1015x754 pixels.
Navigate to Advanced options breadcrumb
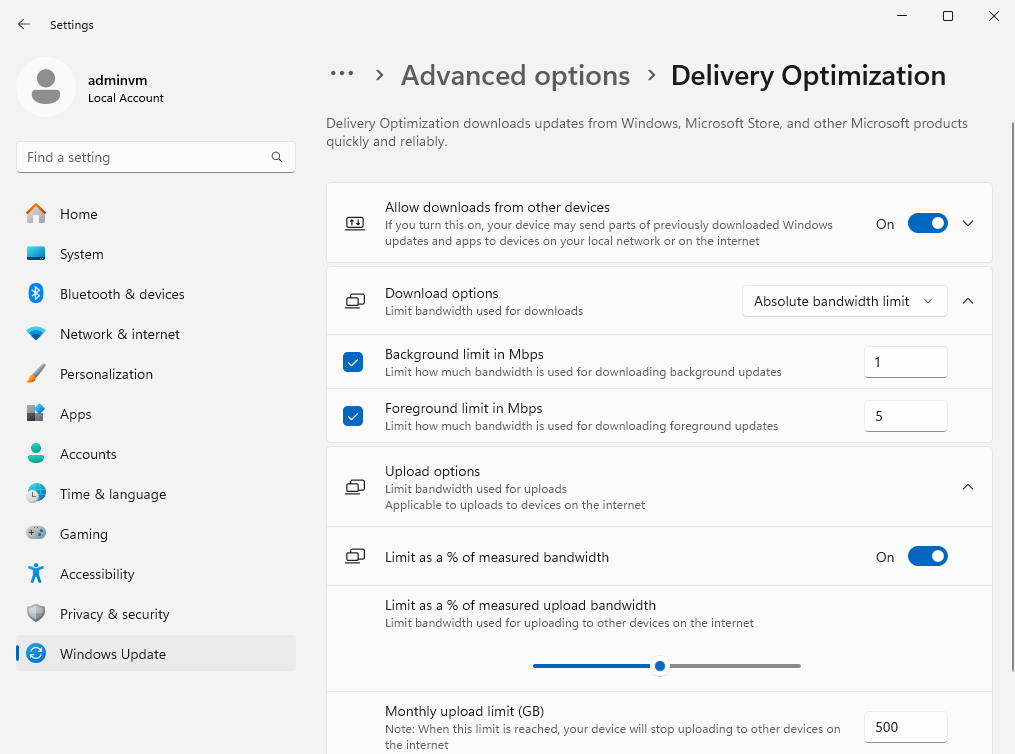point(515,76)
